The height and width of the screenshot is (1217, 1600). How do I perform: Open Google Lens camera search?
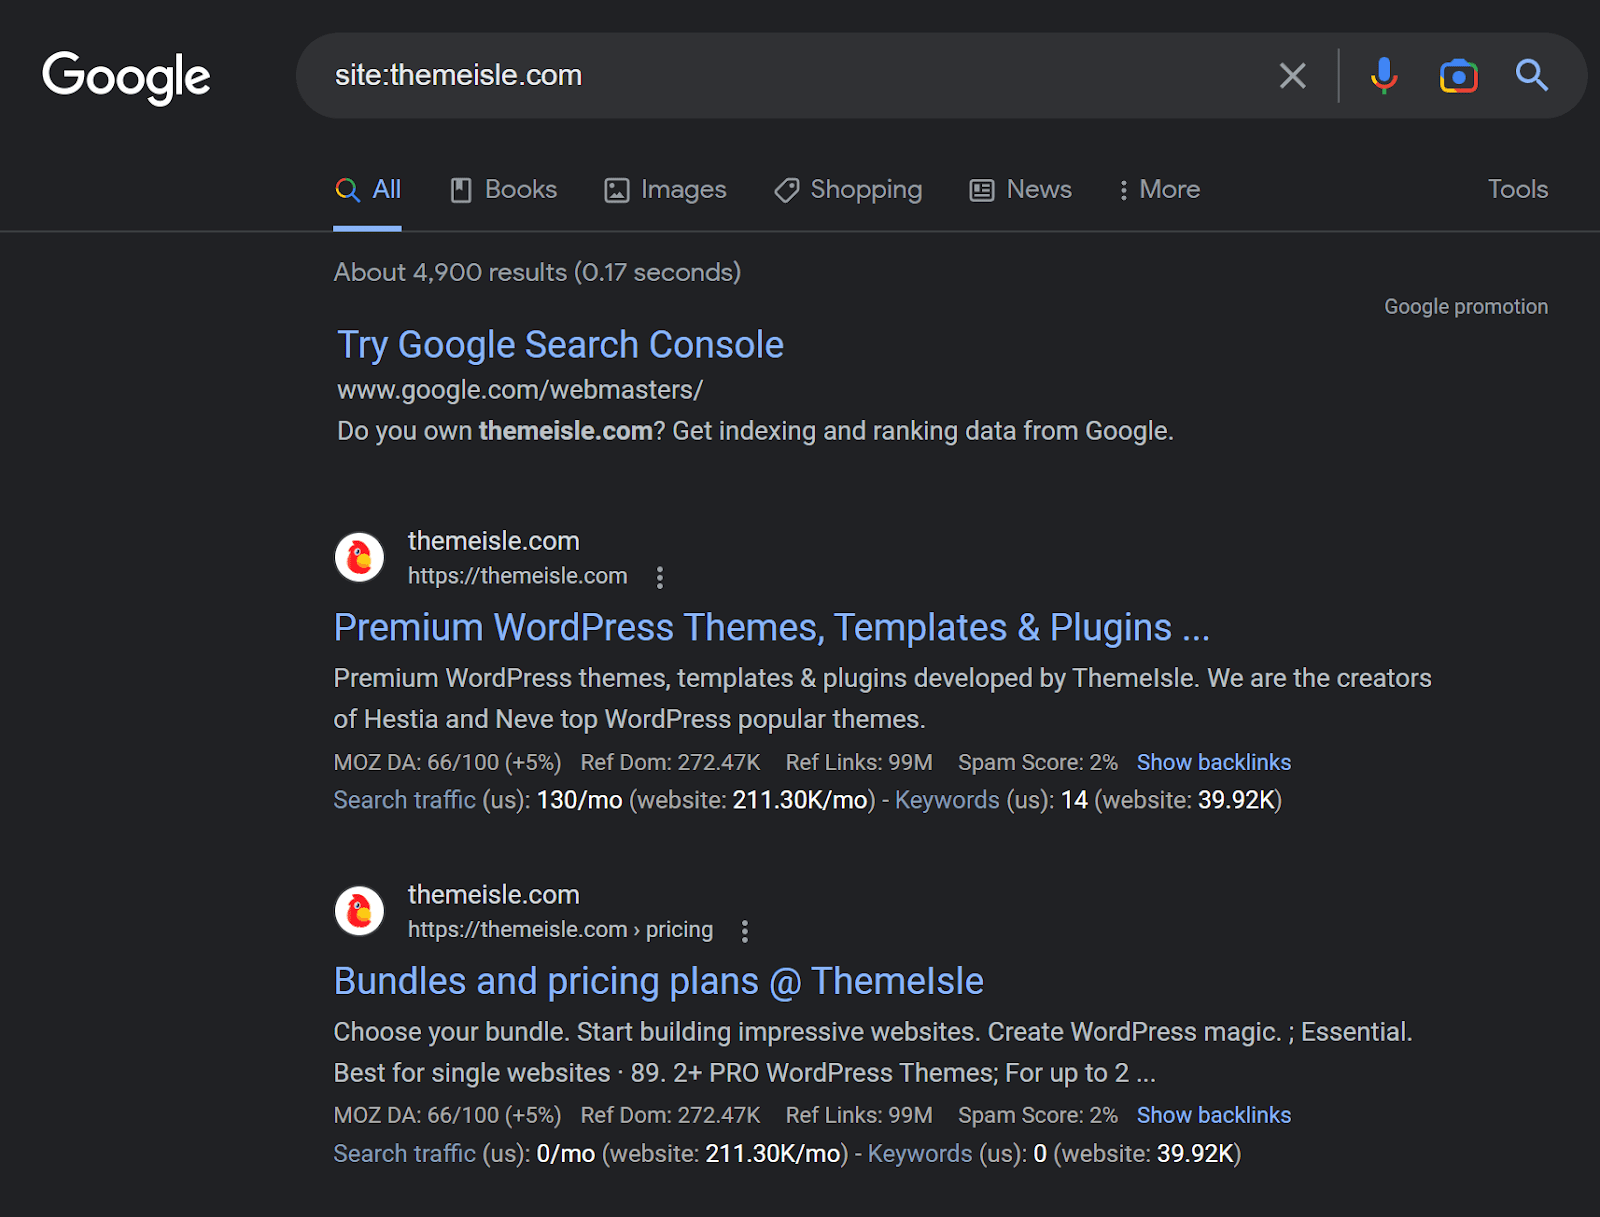point(1458,75)
